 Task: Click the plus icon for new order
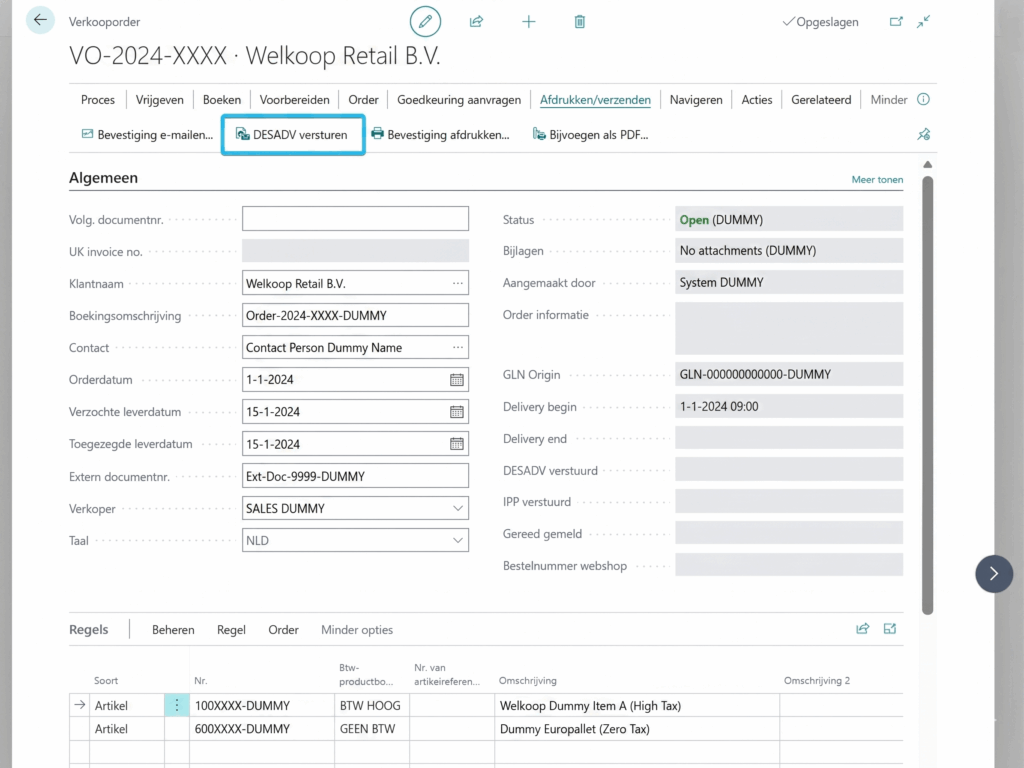click(x=529, y=21)
